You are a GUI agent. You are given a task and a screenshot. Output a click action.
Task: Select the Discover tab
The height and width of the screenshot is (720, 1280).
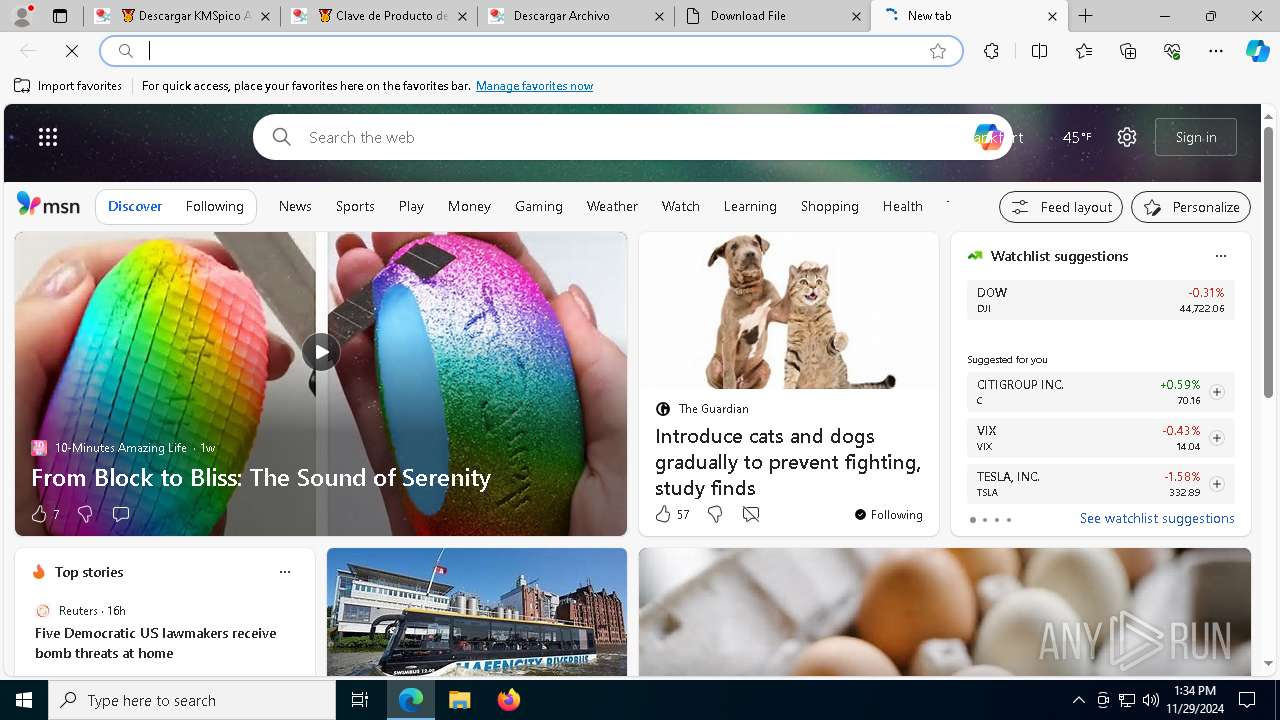pos(135,206)
